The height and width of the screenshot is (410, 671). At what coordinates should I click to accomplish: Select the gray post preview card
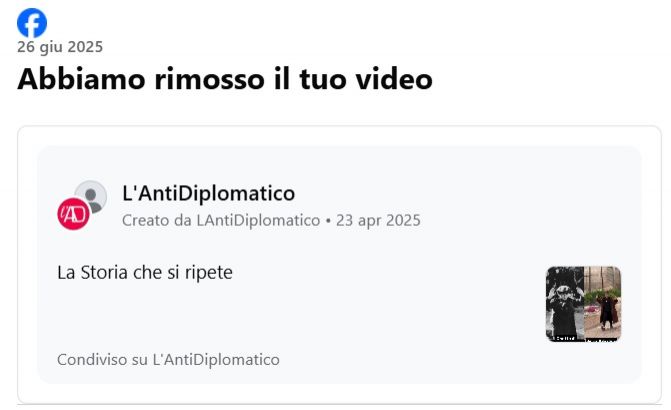[x=339, y=265]
